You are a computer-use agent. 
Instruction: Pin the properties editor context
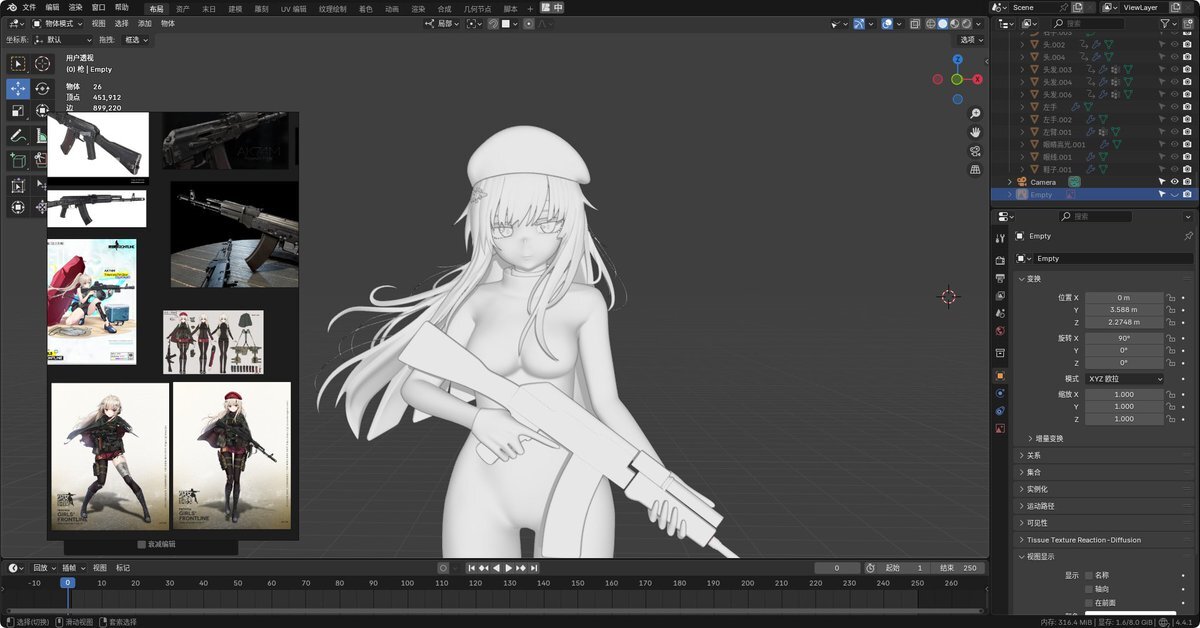point(1188,236)
